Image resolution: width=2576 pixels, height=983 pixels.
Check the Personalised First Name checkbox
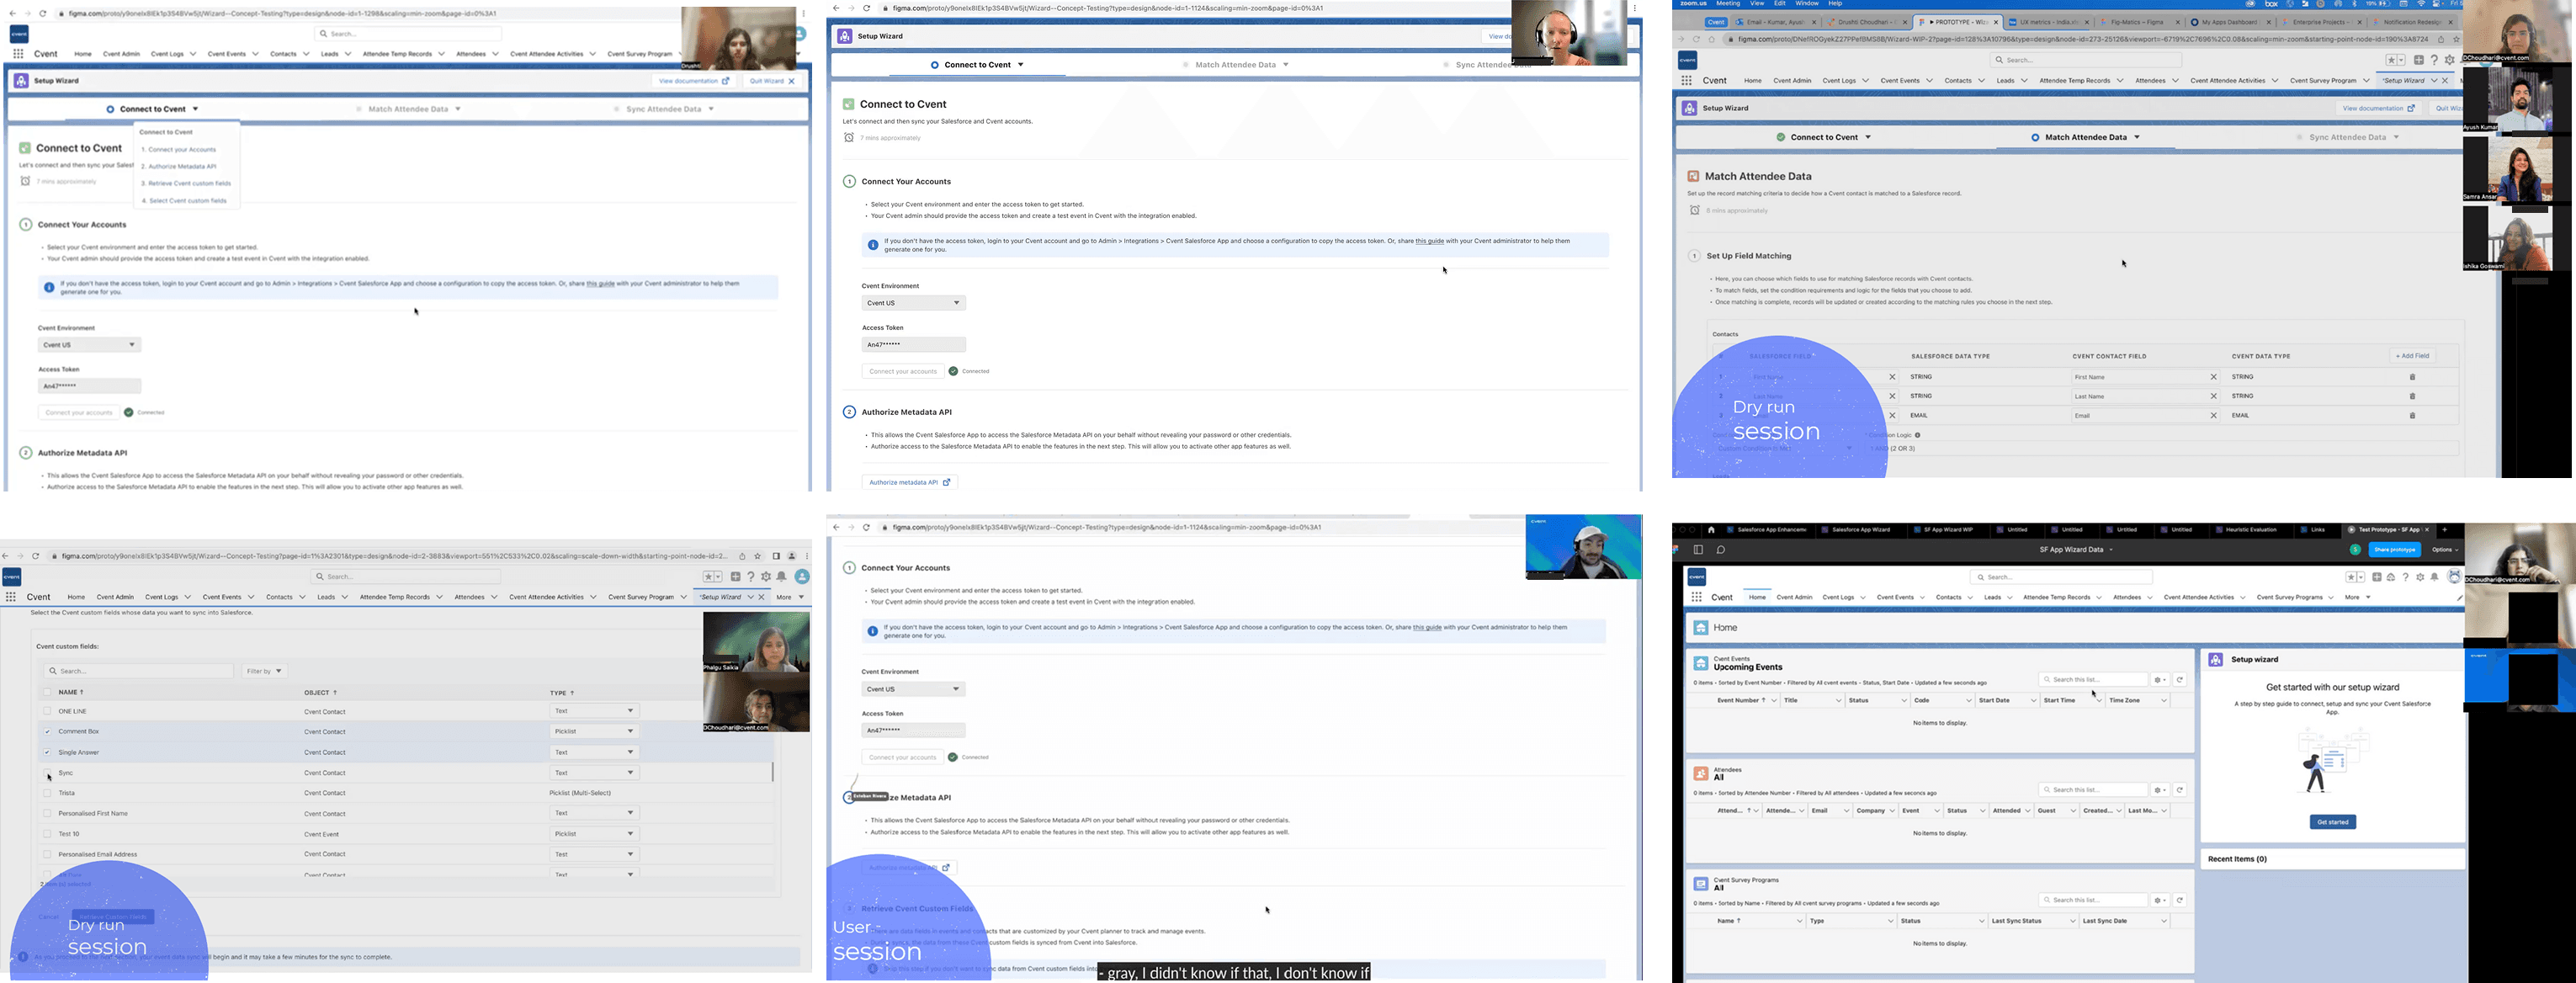47,813
